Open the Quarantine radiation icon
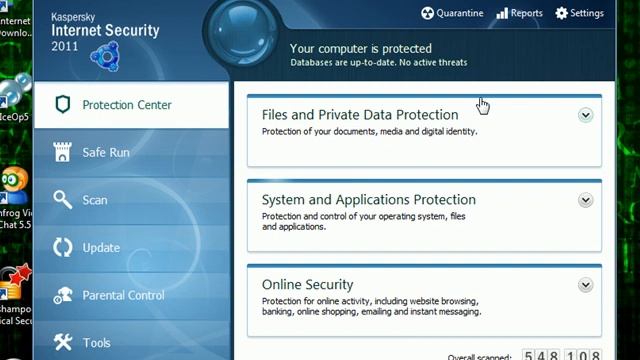 tap(427, 13)
